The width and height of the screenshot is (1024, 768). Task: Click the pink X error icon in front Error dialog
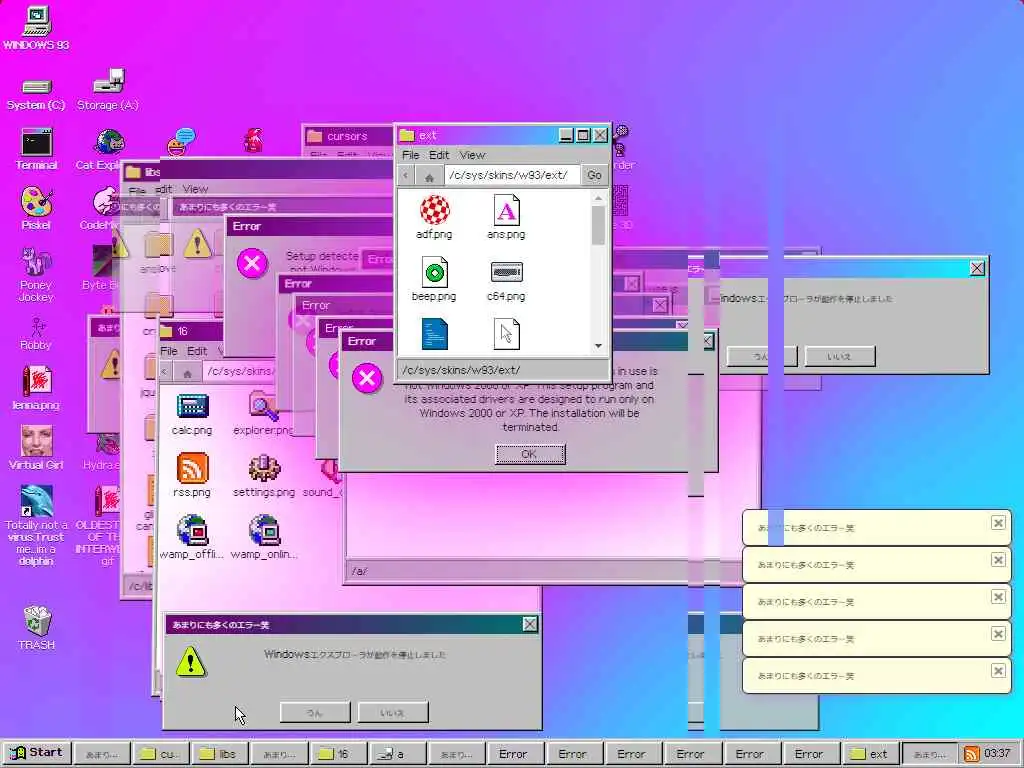tap(367, 378)
